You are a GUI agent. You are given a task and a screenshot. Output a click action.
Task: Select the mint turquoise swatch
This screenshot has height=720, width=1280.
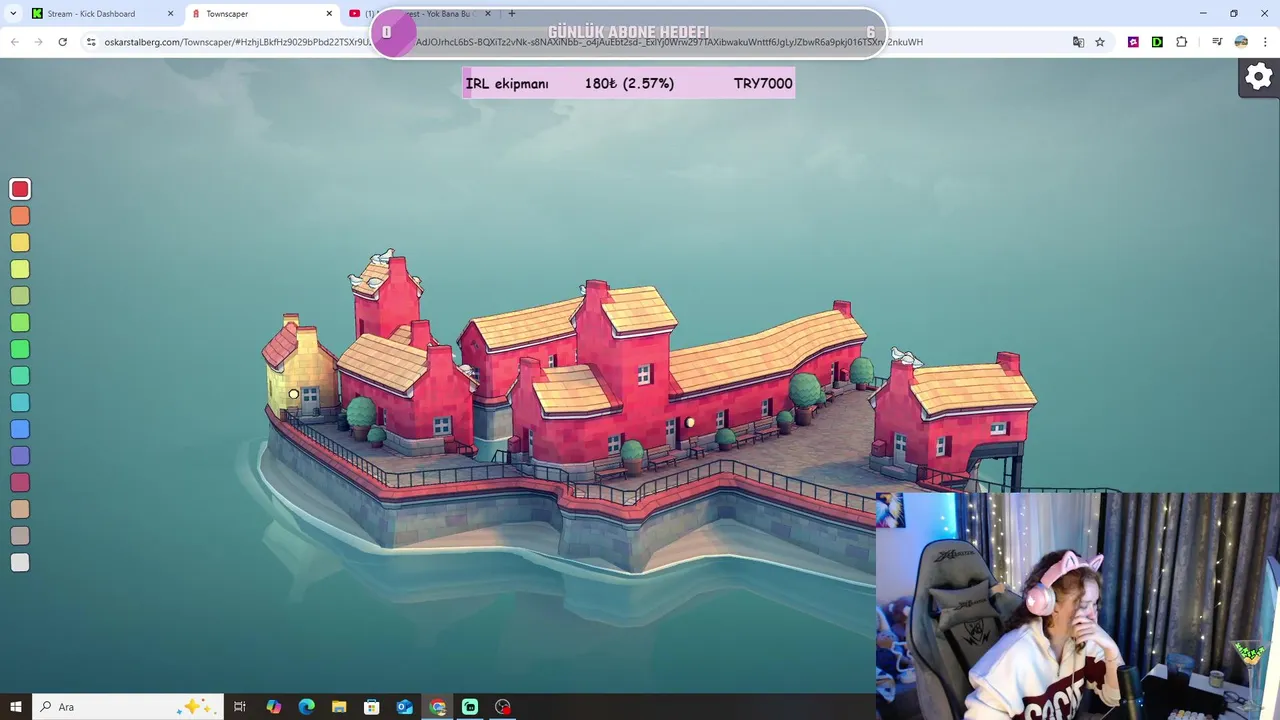coord(20,376)
